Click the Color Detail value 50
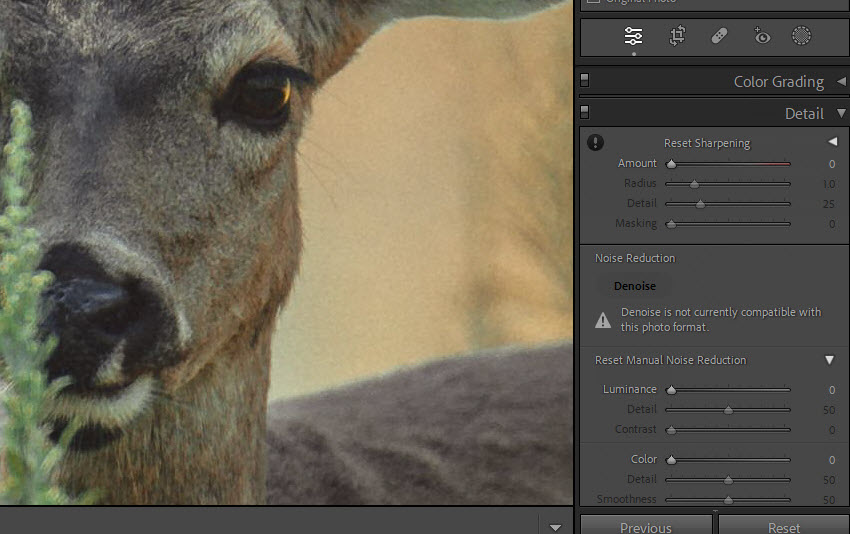 coord(829,480)
